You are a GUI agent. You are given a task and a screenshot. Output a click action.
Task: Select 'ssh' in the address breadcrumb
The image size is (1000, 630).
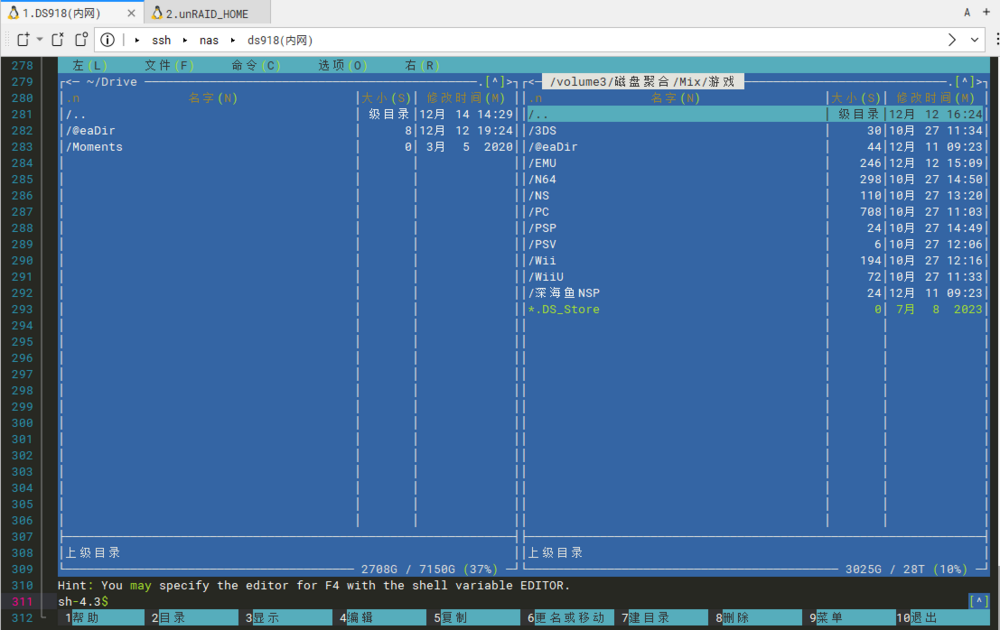[161, 40]
